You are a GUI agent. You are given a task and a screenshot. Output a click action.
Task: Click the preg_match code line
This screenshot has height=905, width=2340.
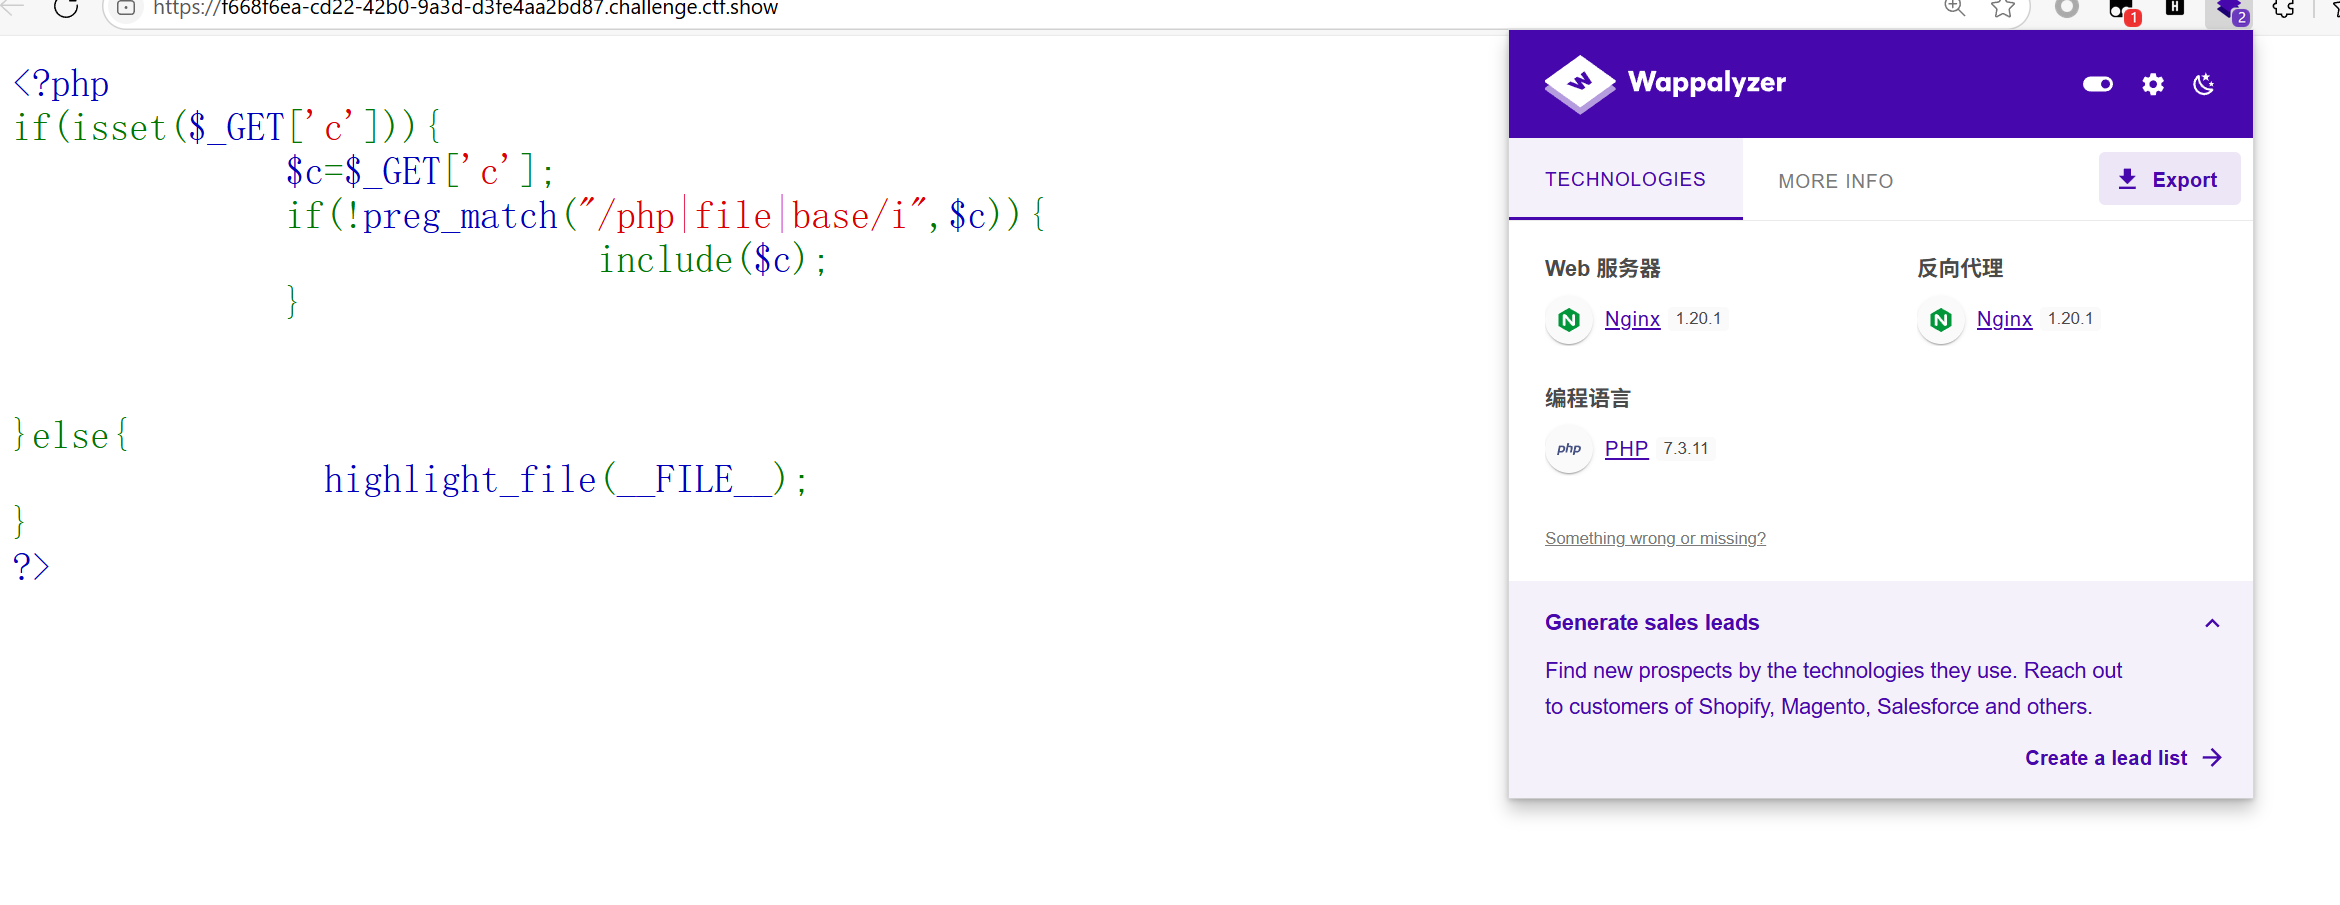tap(666, 216)
